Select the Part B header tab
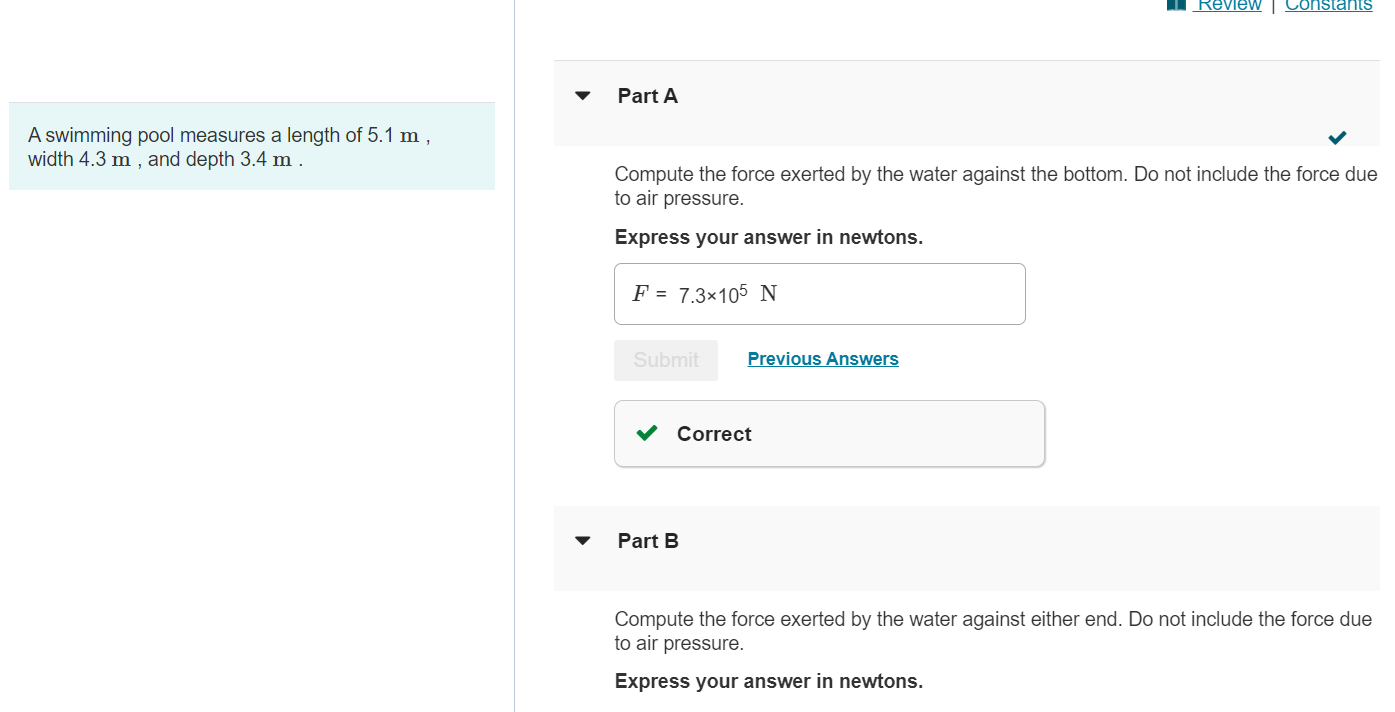This screenshot has width=1395, height=712. [x=647, y=540]
